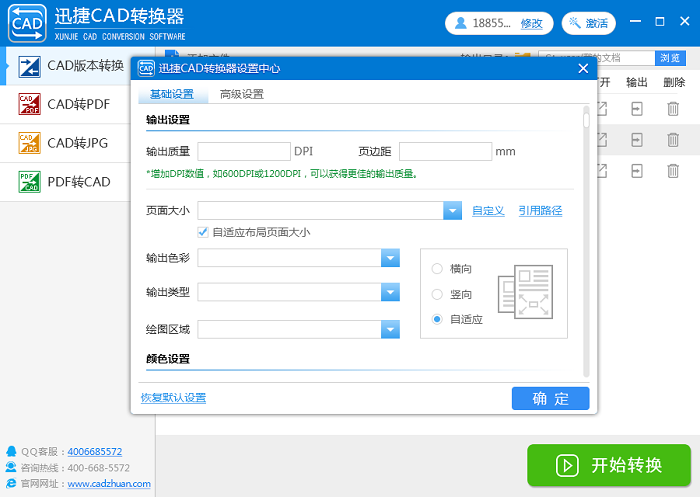This screenshot has height=497, width=700.
Task: Click the user account avatar icon
Action: point(460,23)
